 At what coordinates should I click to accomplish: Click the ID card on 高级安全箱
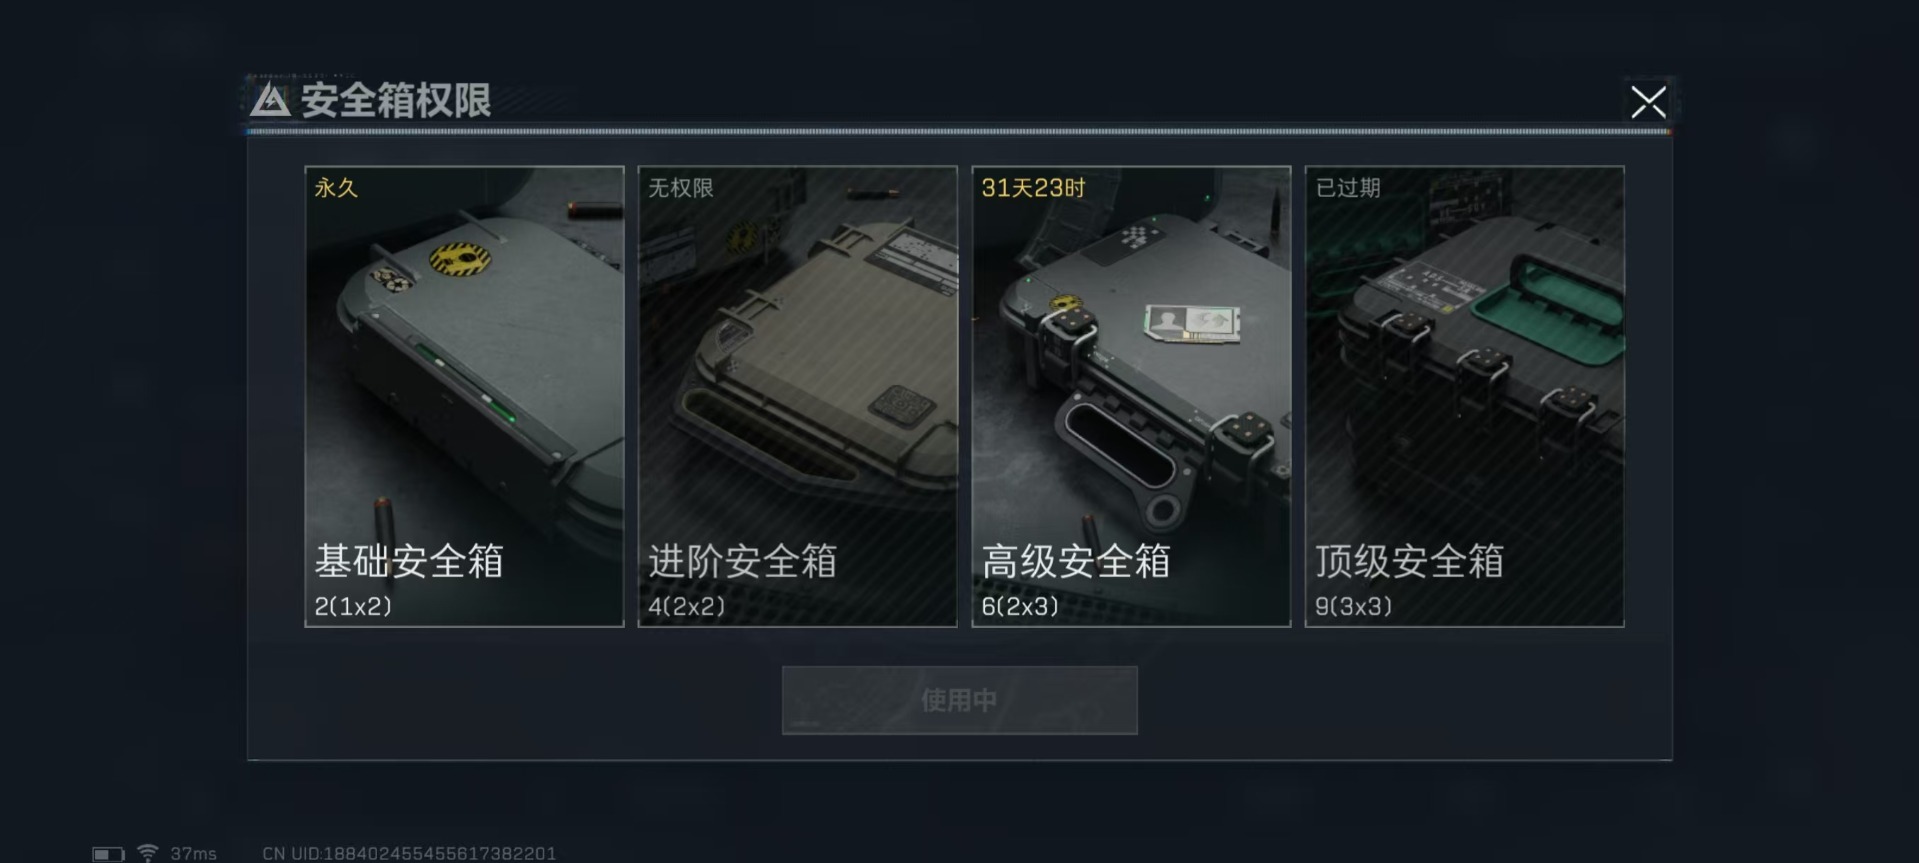pyautogui.click(x=1192, y=323)
